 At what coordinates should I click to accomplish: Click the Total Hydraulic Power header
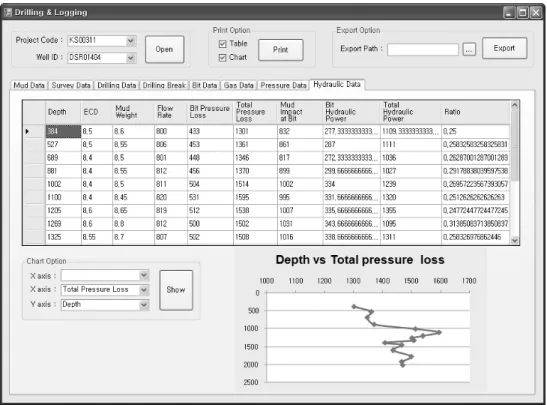click(x=411, y=112)
